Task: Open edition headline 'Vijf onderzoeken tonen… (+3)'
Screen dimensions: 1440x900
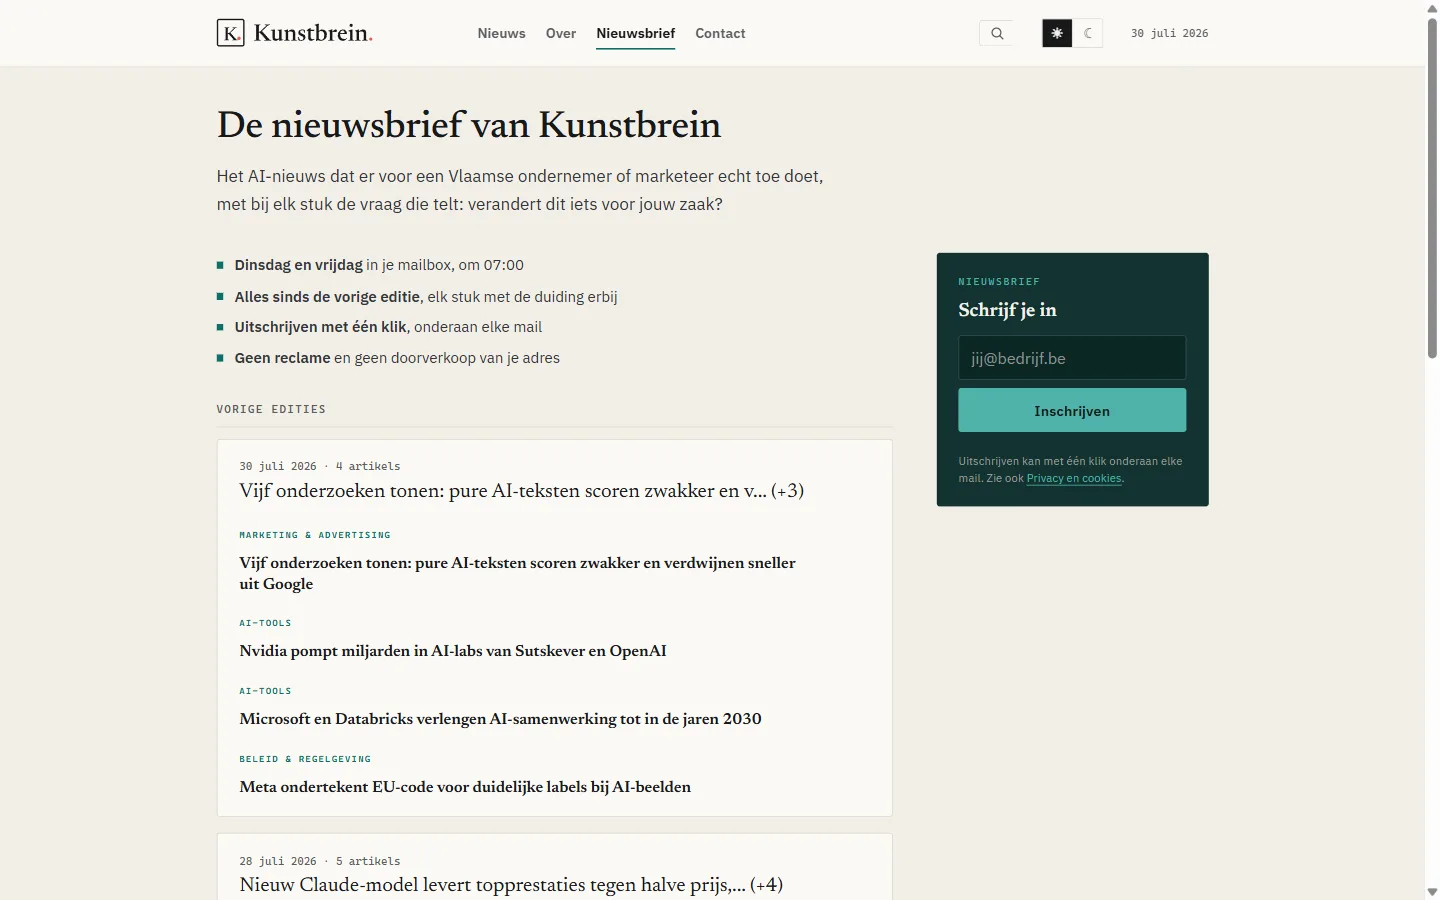Action: [521, 490]
